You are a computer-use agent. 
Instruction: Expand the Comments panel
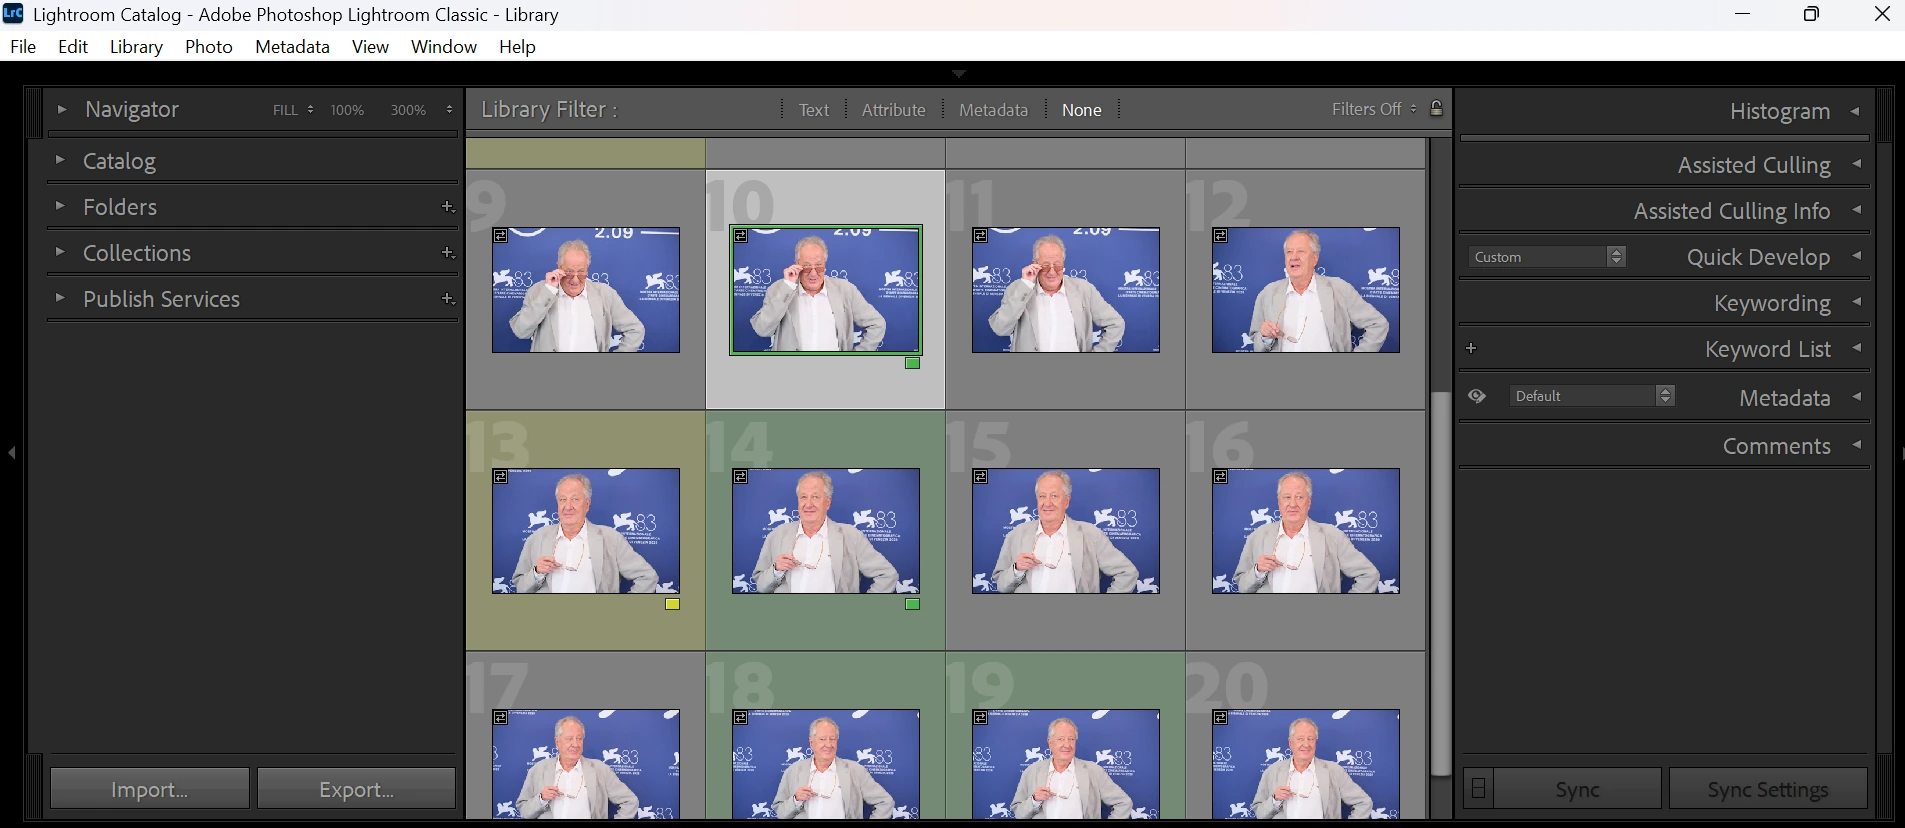[1856, 445]
